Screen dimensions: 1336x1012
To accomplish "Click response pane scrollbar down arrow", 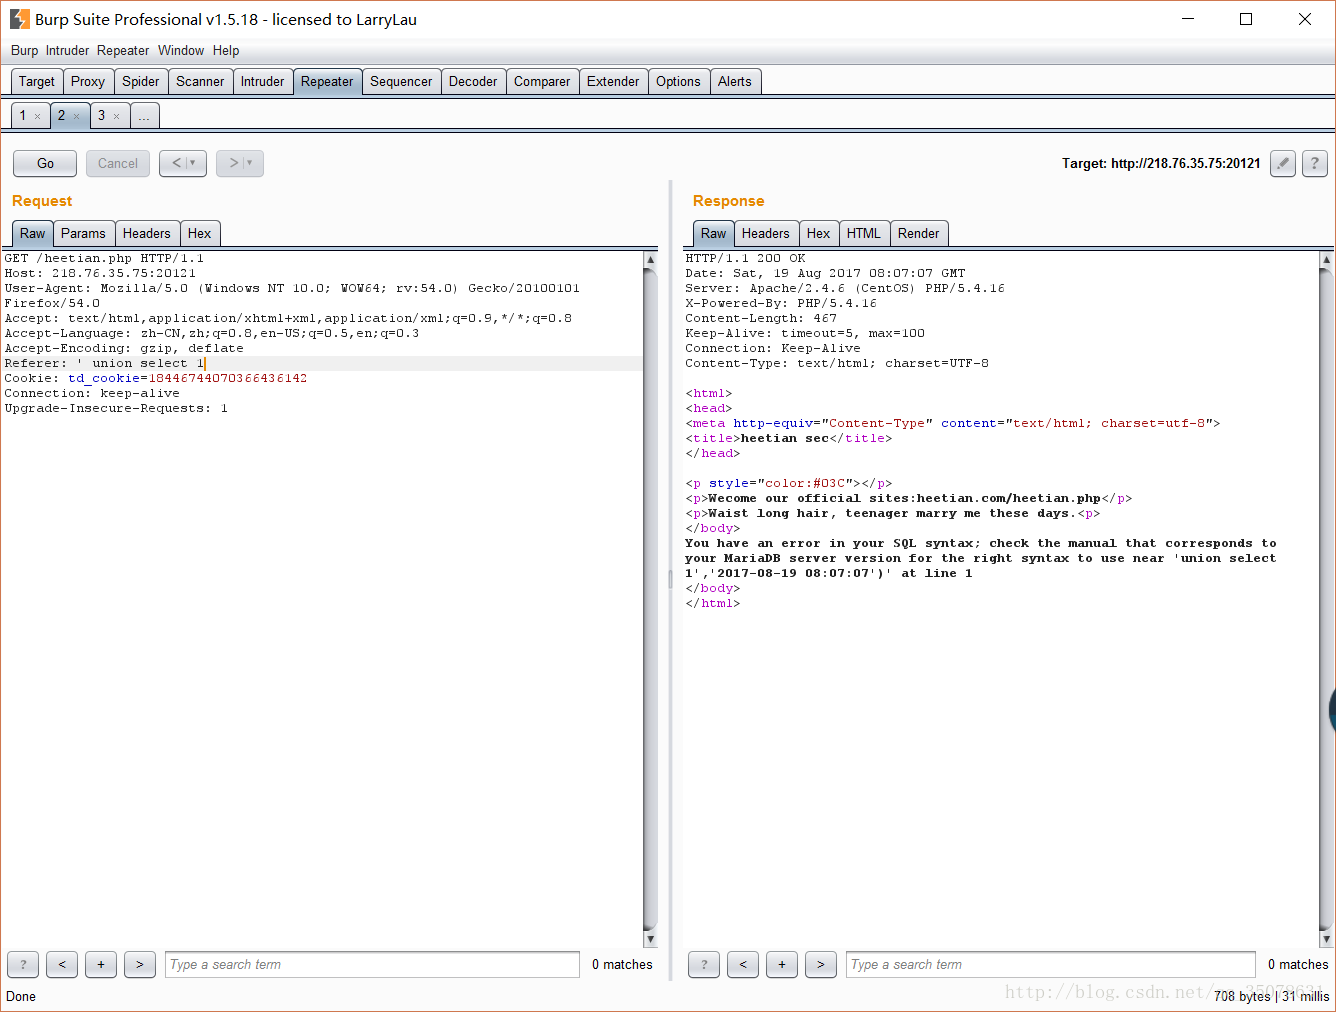I will tap(1327, 939).
